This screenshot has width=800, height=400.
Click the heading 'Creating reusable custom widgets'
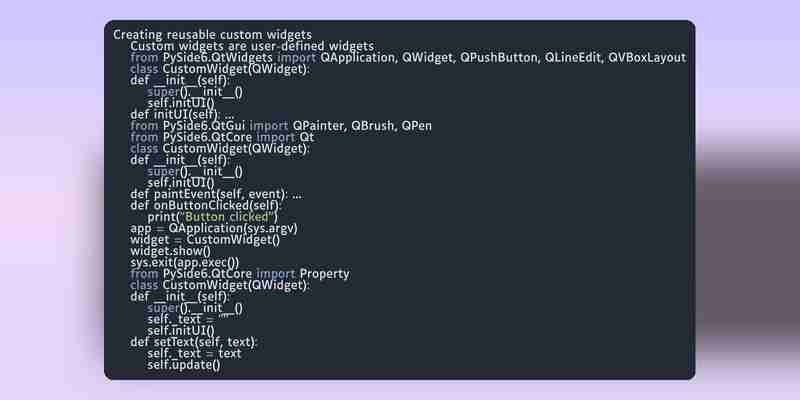(212, 35)
